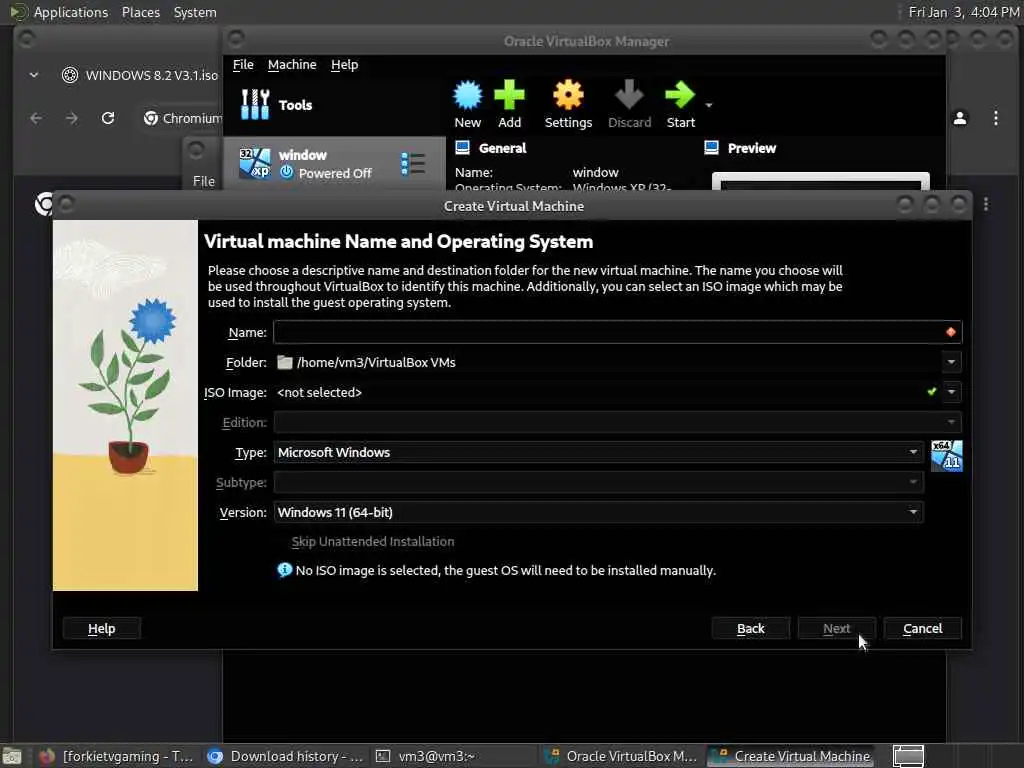Switch to Download history taskbar entry
The height and width of the screenshot is (768, 1024).
click(x=285, y=756)
